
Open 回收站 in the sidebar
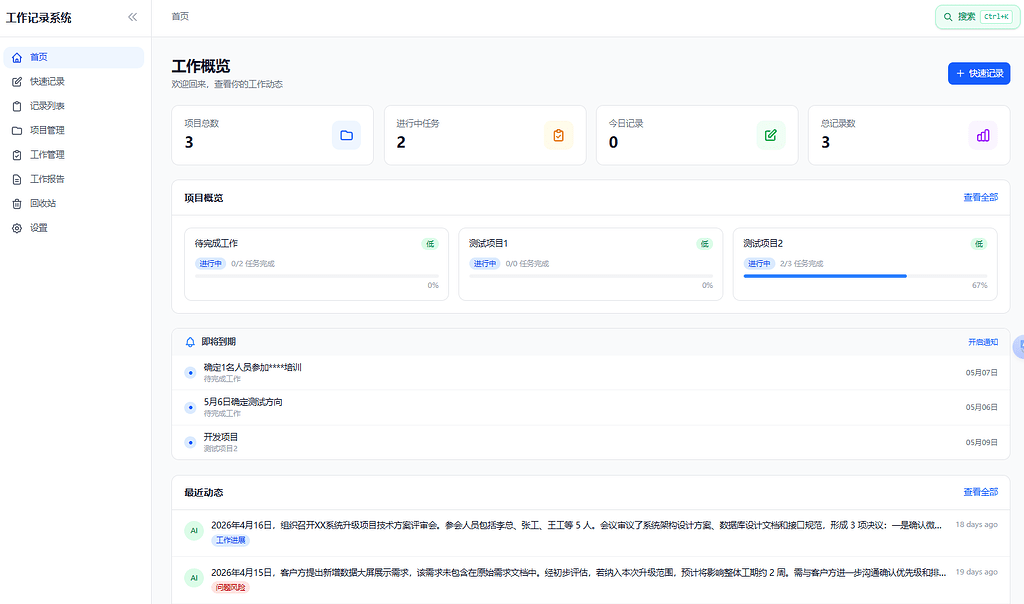[x=74, y=204]
